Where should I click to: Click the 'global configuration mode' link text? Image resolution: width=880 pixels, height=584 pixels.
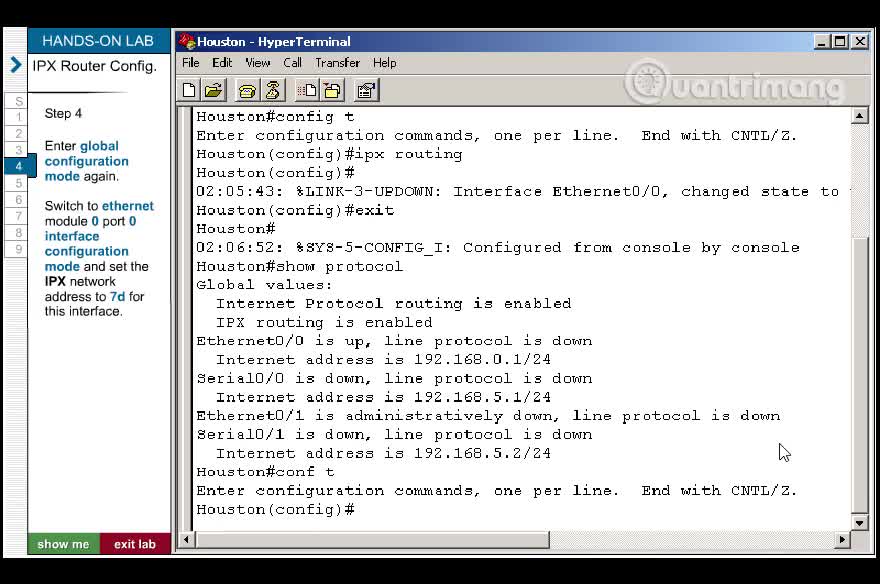(x=86, y=161)
